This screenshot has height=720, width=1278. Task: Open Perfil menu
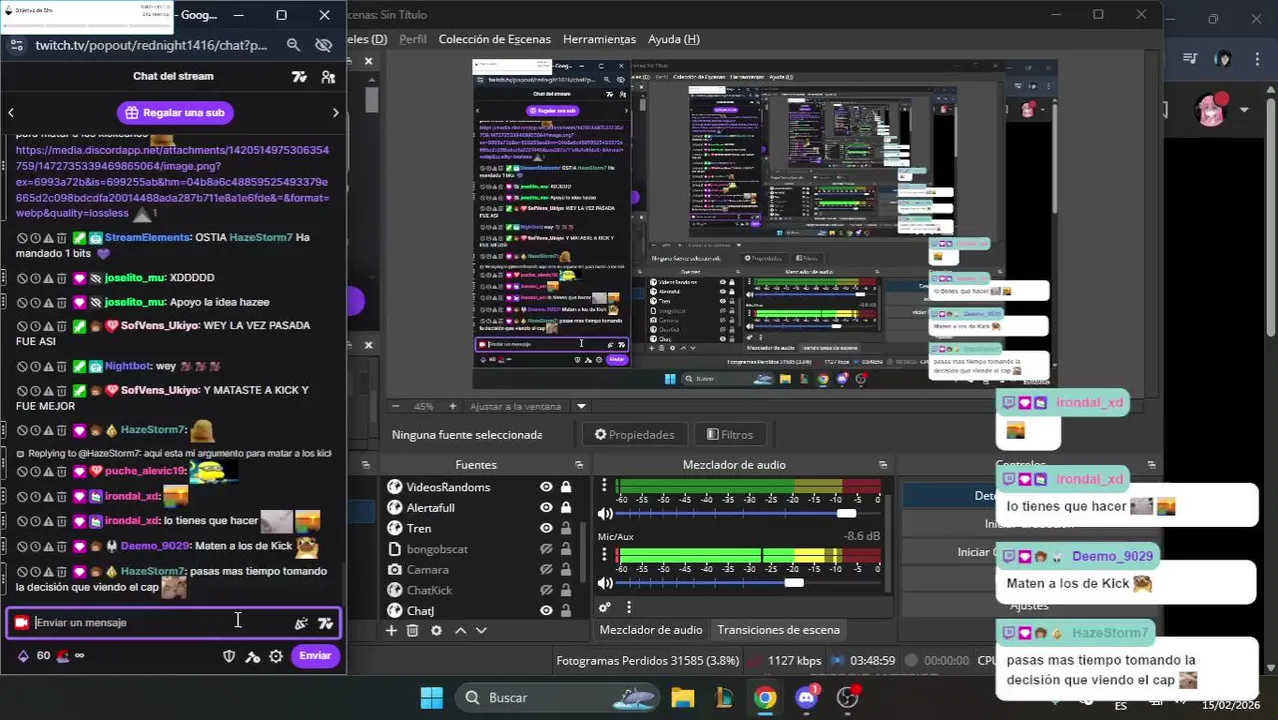(x=412, y=39)
